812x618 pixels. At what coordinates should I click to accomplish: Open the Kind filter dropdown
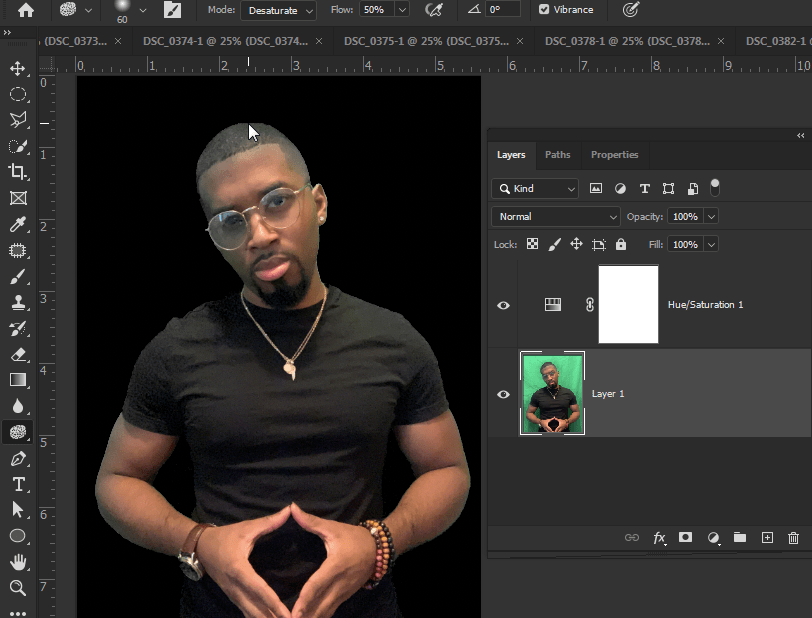(x=534, y=188)
